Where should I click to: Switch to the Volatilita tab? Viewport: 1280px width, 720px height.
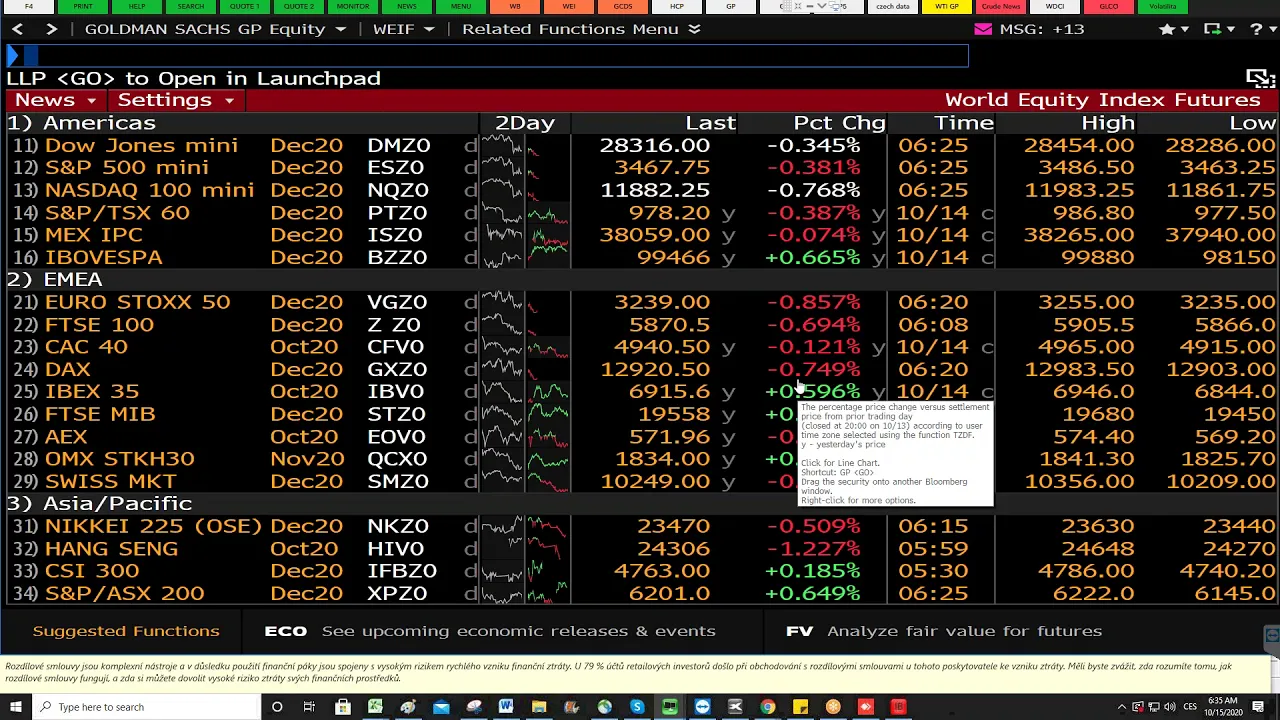[x=1163, y=6]
